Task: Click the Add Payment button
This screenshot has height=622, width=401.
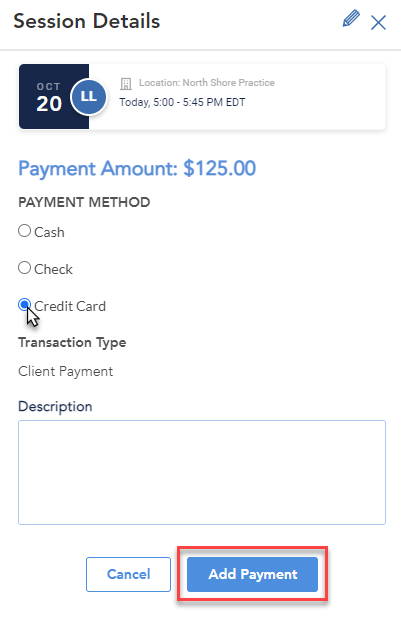Action: click(x=253, y=574)
